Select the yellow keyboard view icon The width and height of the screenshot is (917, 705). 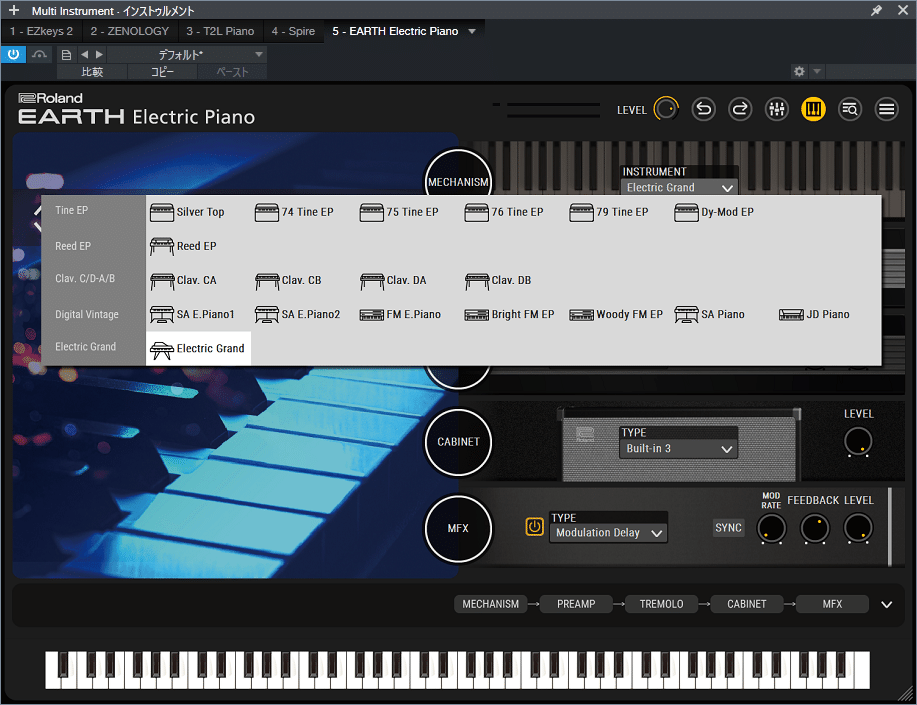(x=813, y=109)
